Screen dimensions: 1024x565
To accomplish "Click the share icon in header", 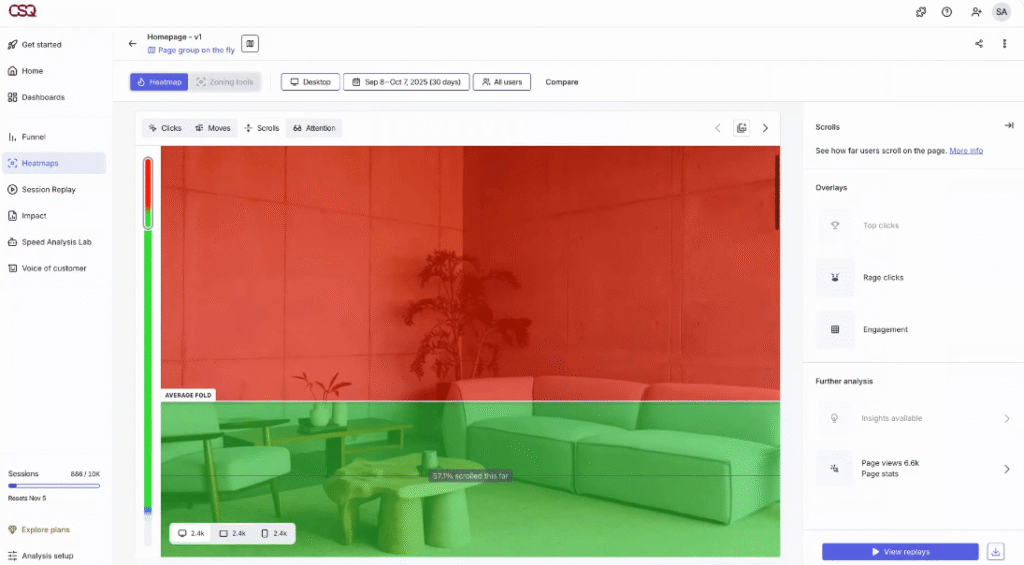I will point(978,44).
